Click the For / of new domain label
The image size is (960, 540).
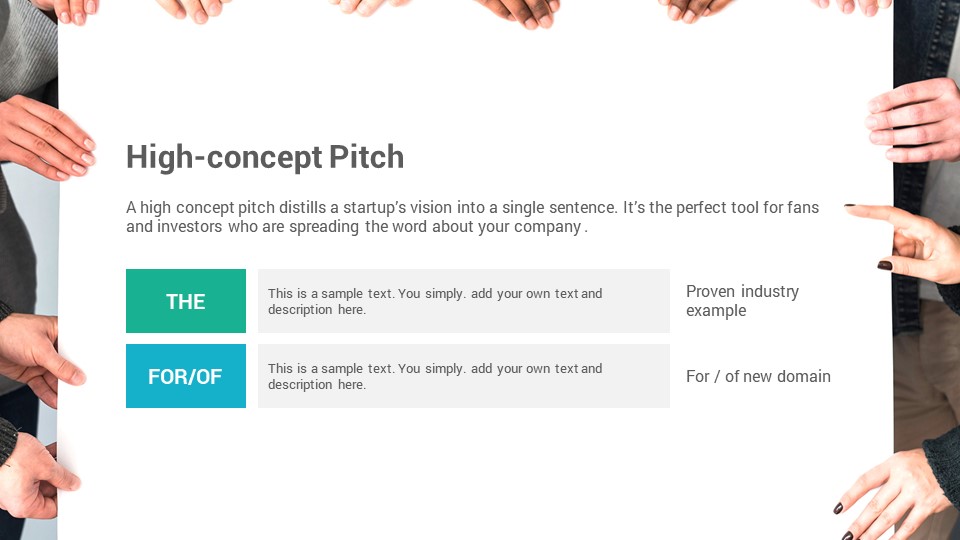pos(758,376)
